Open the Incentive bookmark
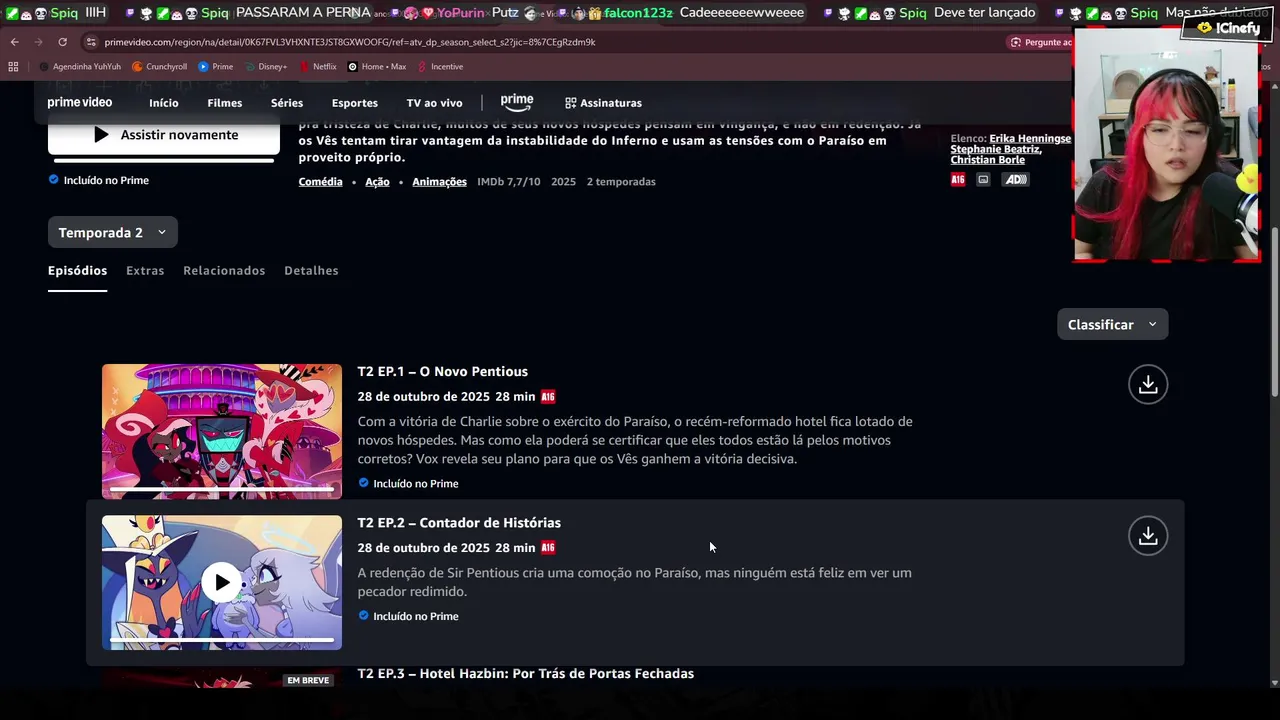 (x=440, y=67)
